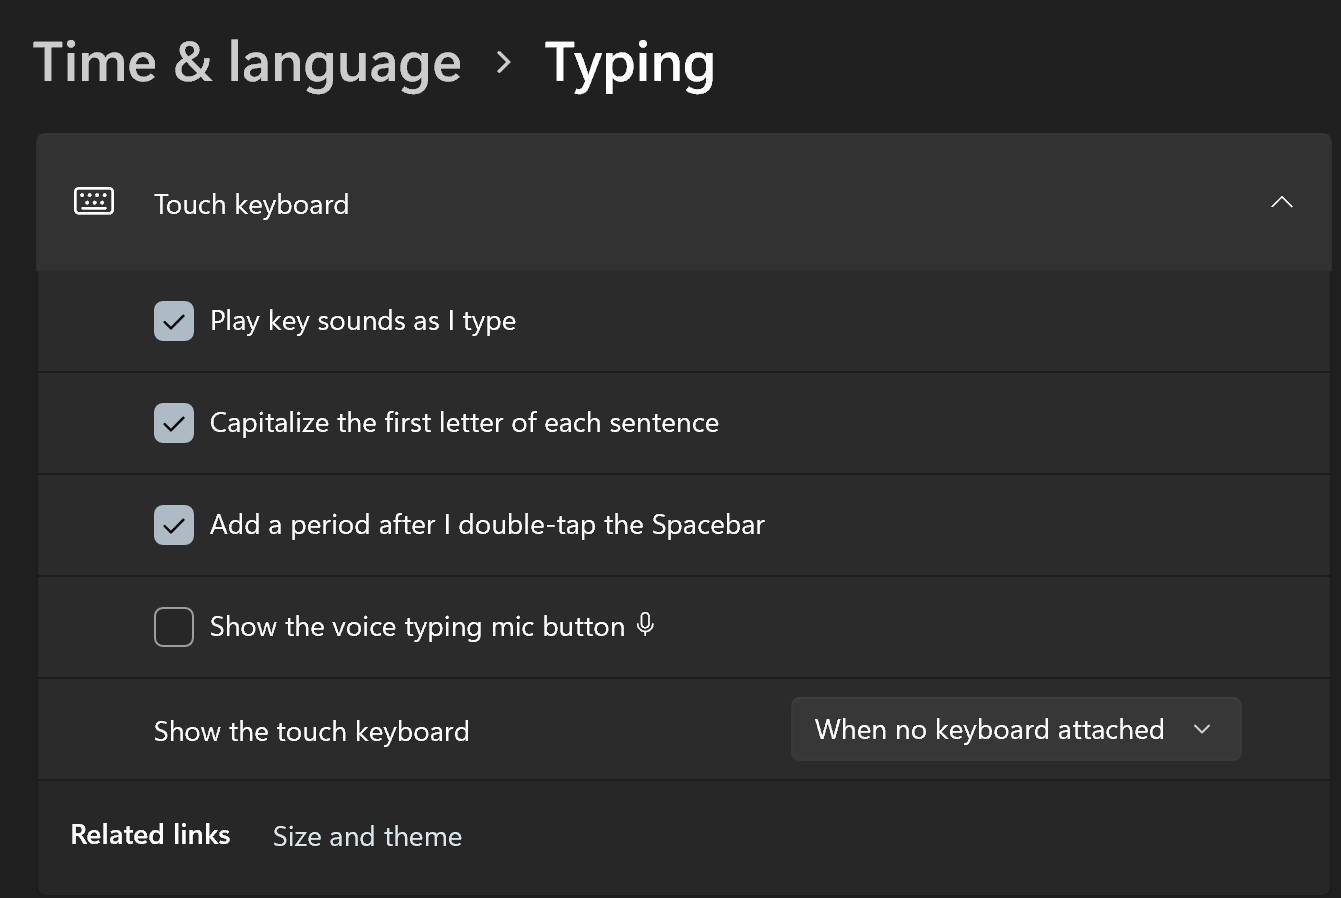Uncheck the Capitalize first letter checkbox
1341x898 pixels.
174,424
